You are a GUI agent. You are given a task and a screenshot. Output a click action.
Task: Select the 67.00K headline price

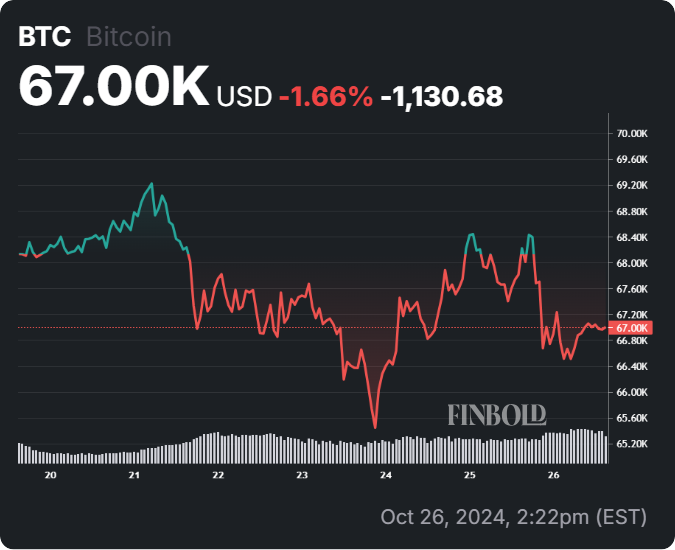(113, 87)
